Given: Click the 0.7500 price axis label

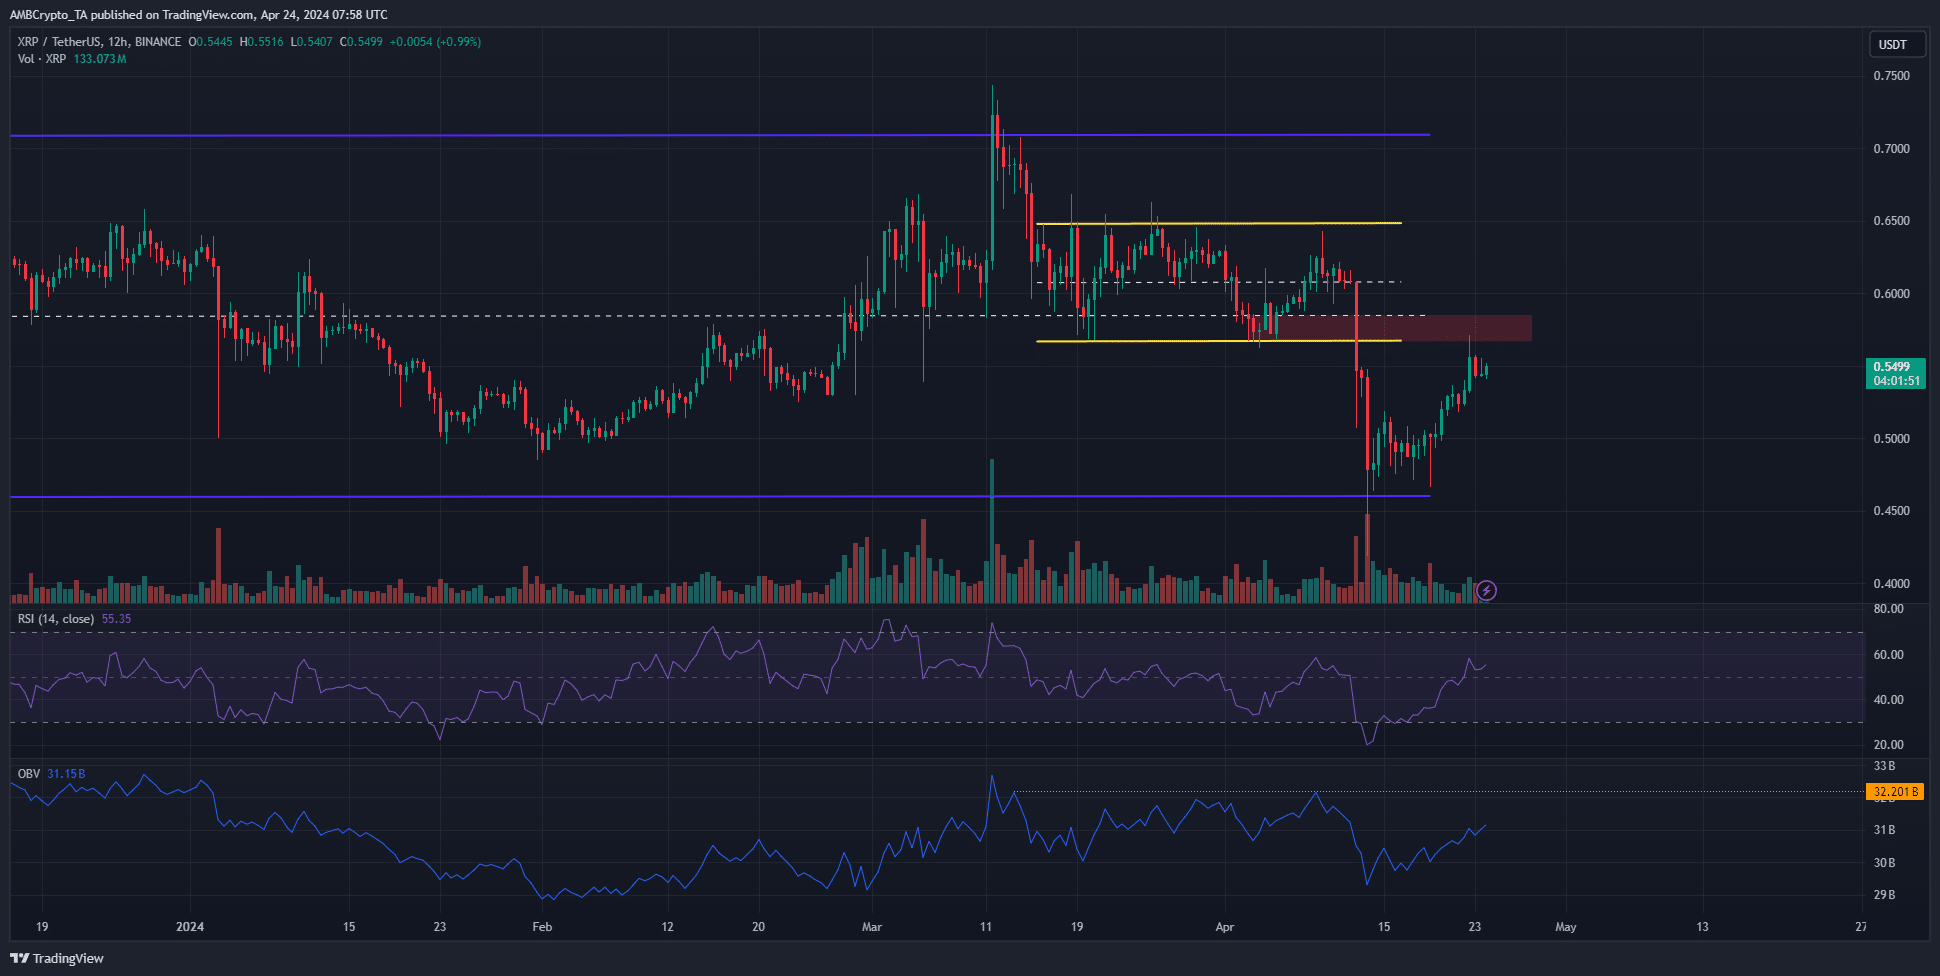Looking at the screenshot, I should [x=1891, y=76].
